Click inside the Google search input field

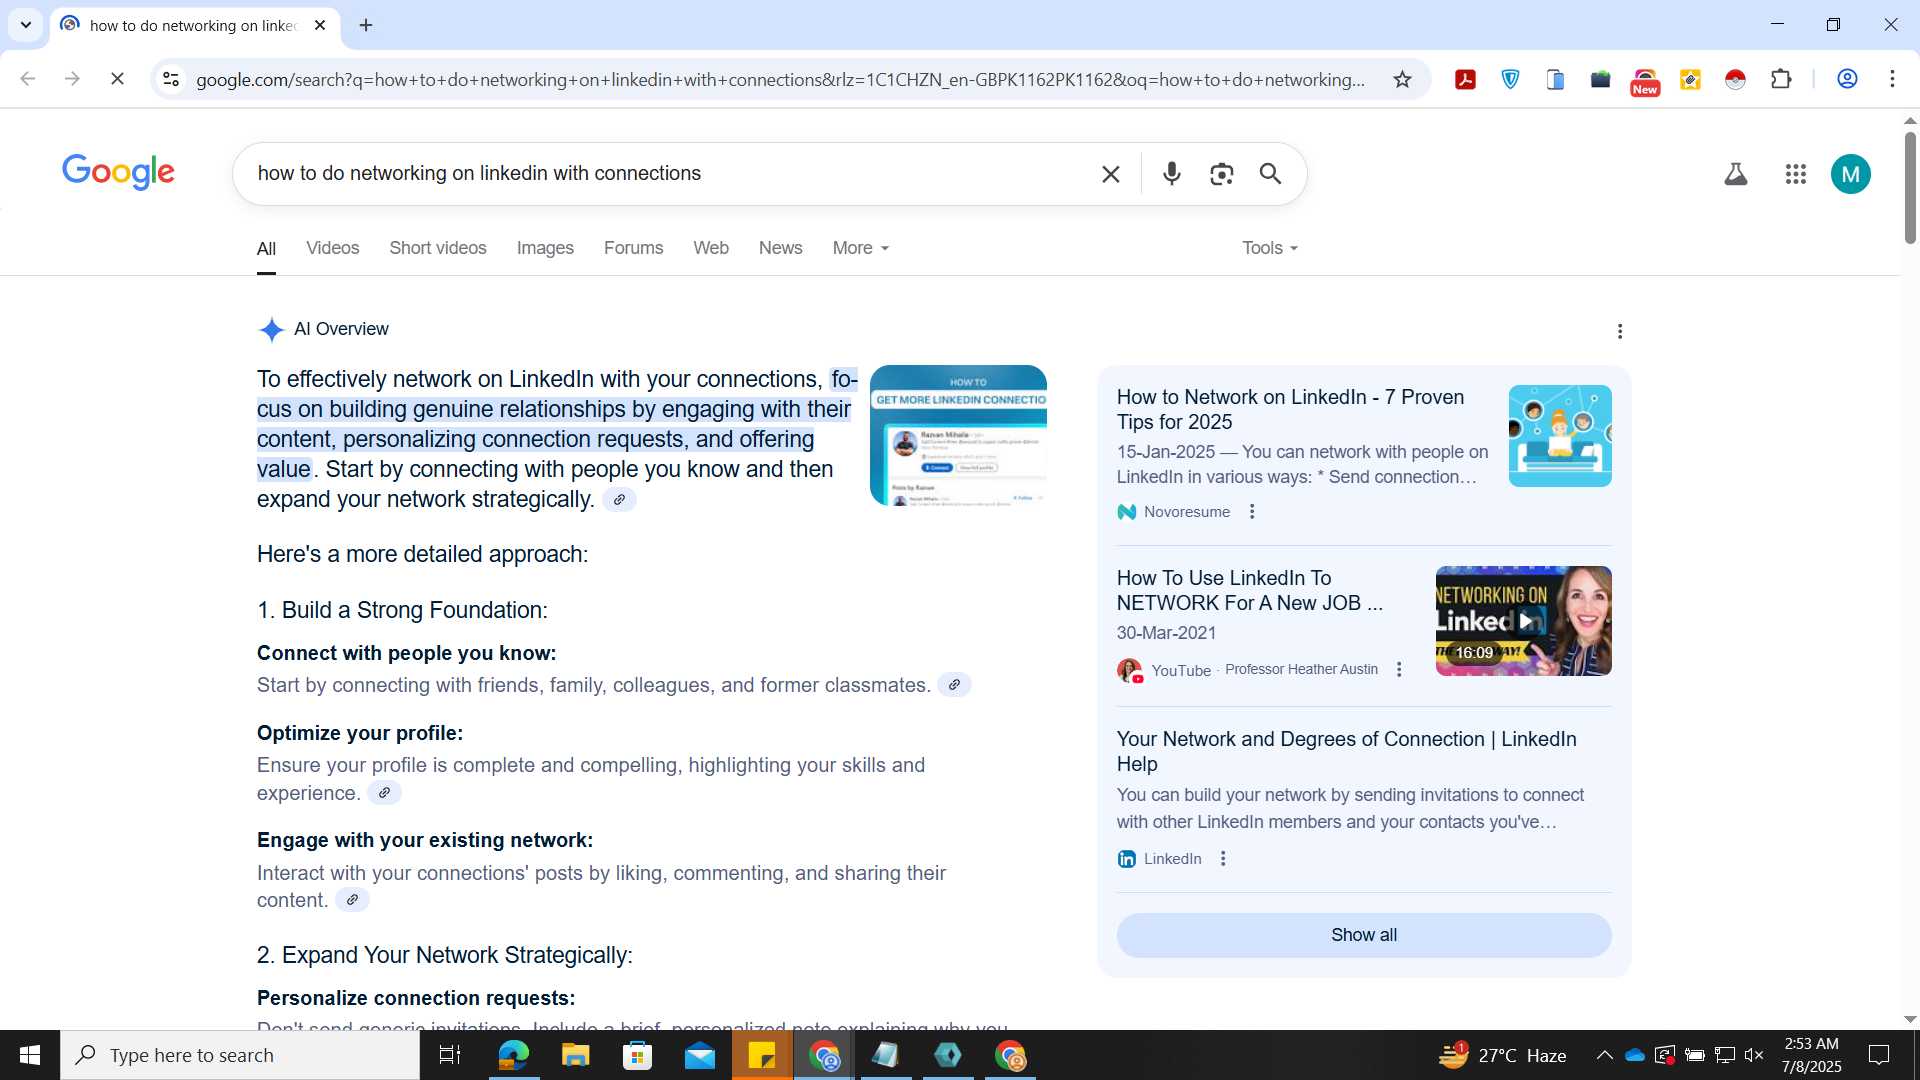point(670,174)
